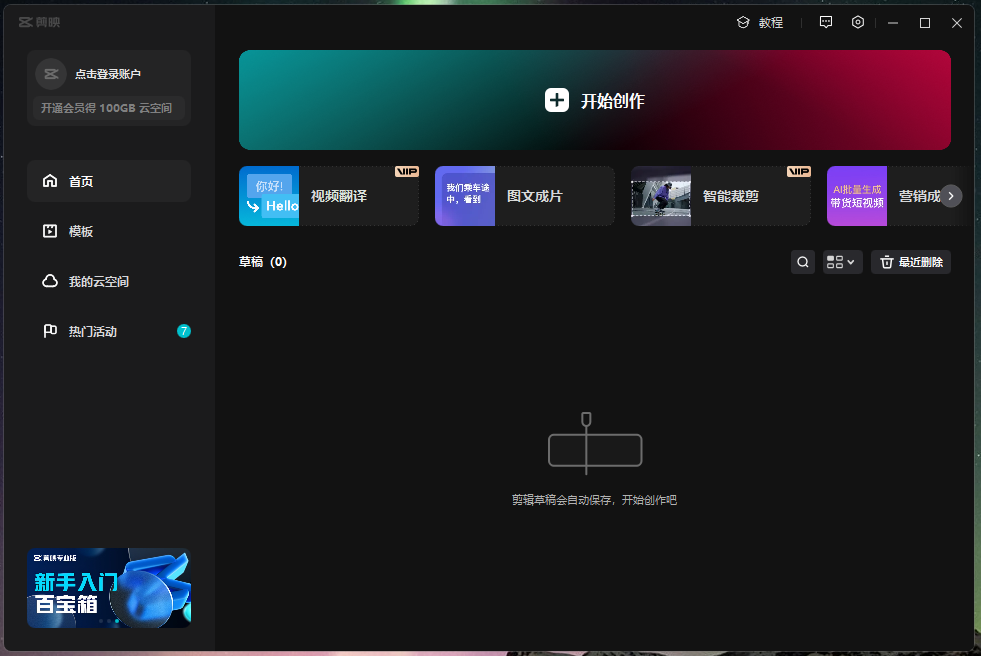The width and height of the screenshot is (981, 656).
Task: Click the cloud icon beside 我的云空间
Action: [x=50, y=281]
